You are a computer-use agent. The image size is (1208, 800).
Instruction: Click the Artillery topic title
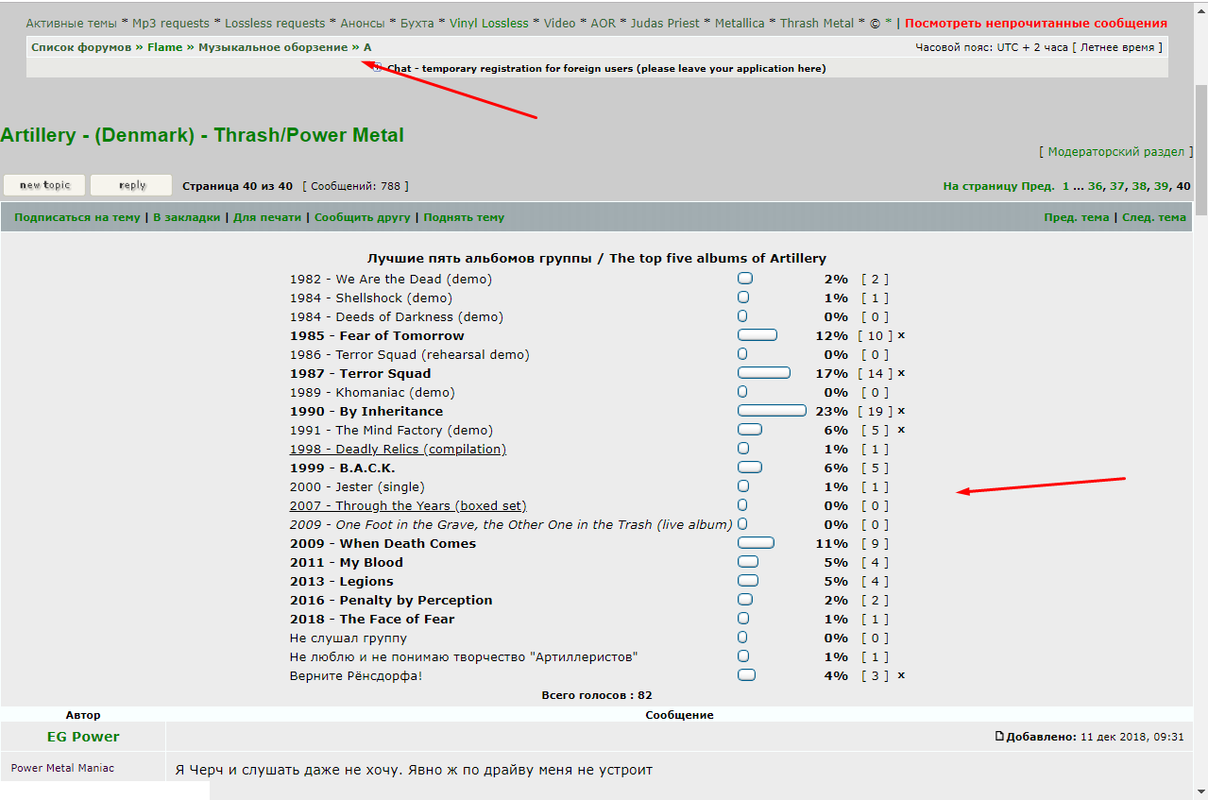click(x=202, y=135)
